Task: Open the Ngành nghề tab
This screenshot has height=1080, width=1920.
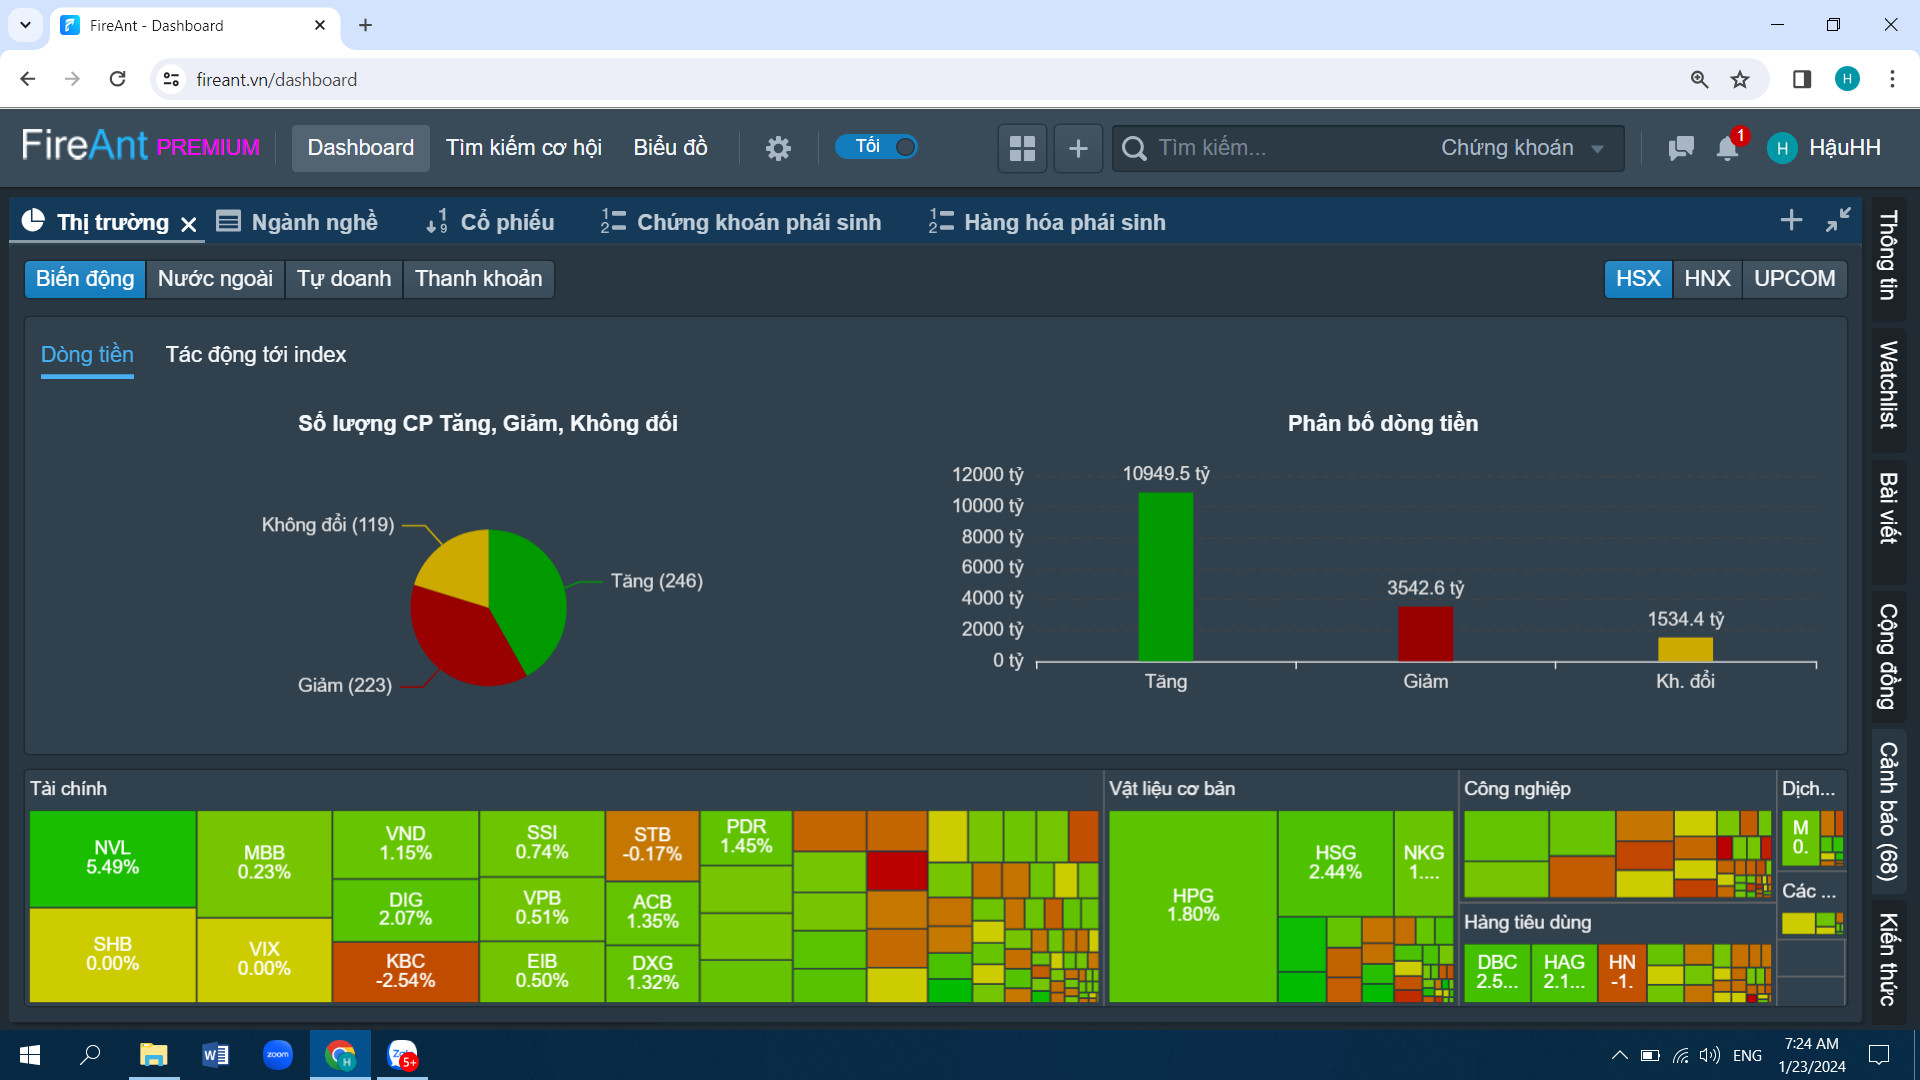Action: tap(298, 222)
